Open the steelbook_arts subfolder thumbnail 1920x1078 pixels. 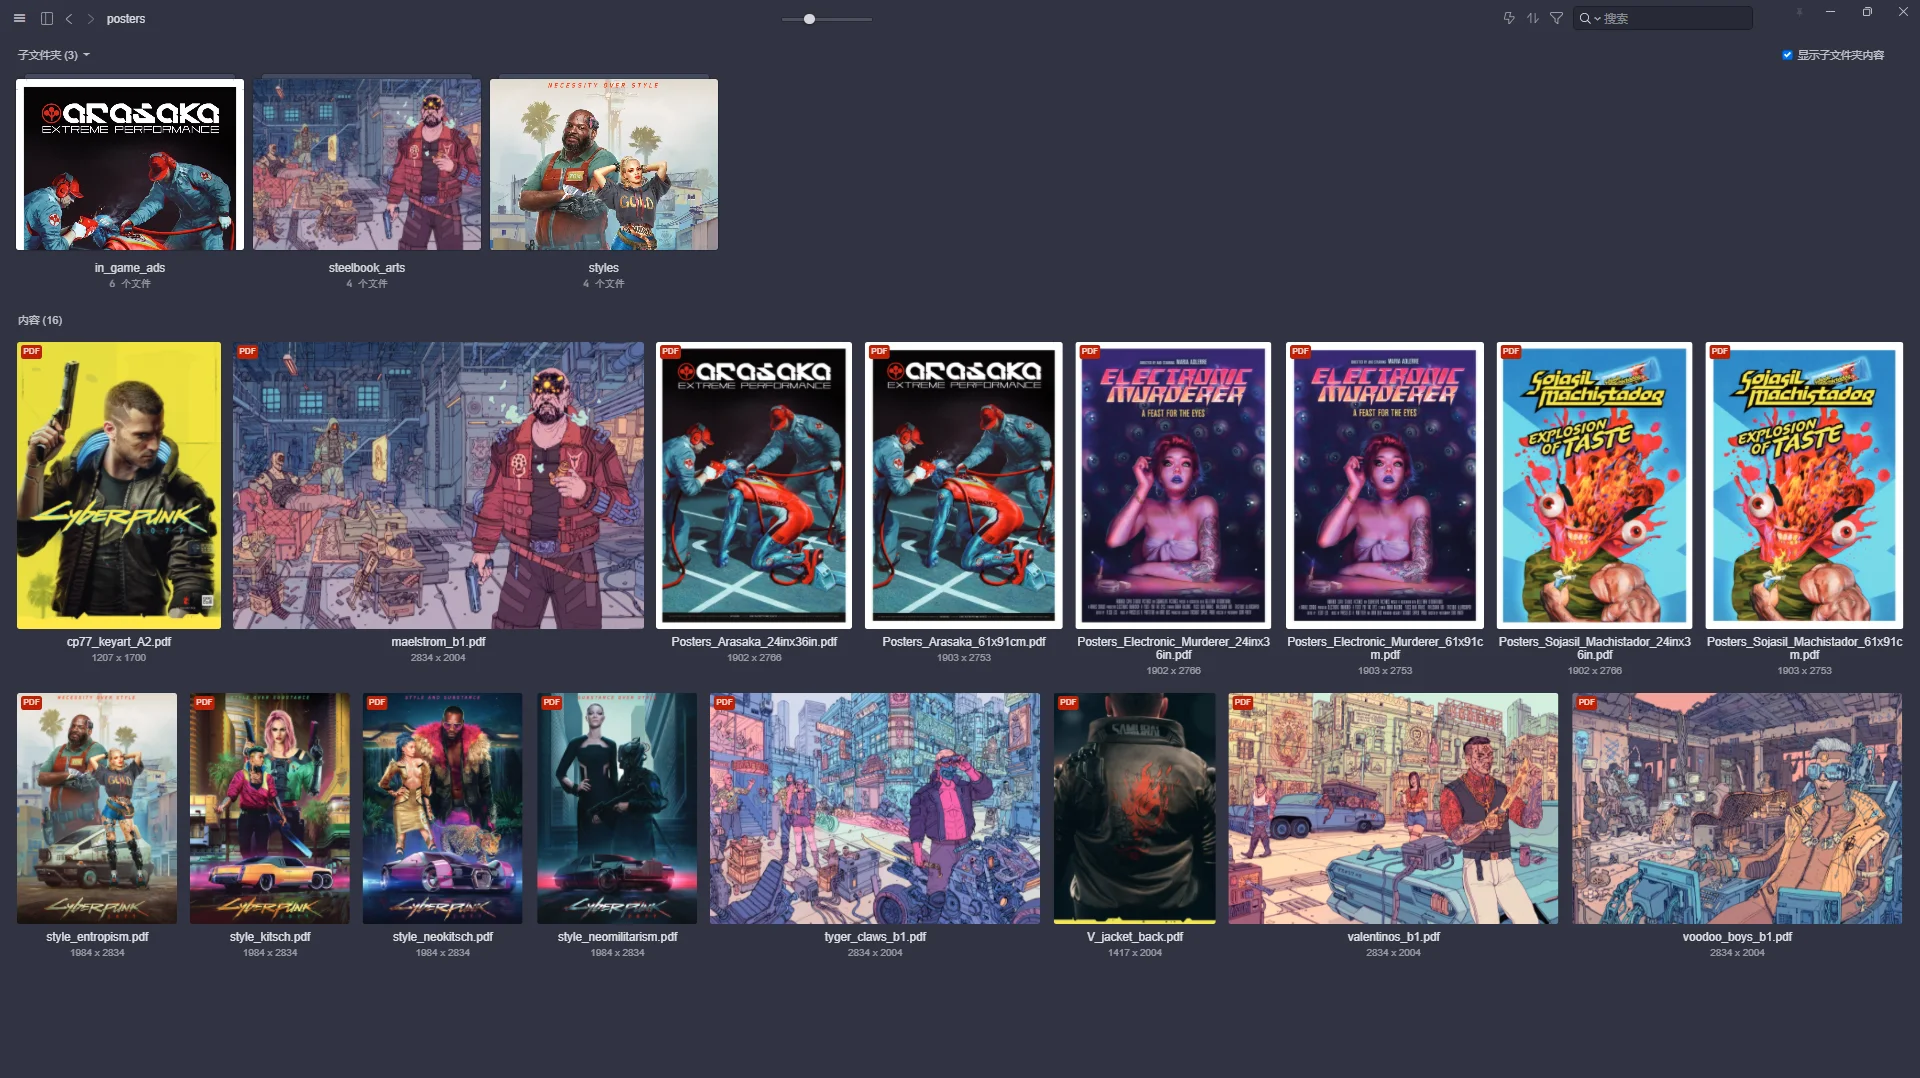point(367,165)
